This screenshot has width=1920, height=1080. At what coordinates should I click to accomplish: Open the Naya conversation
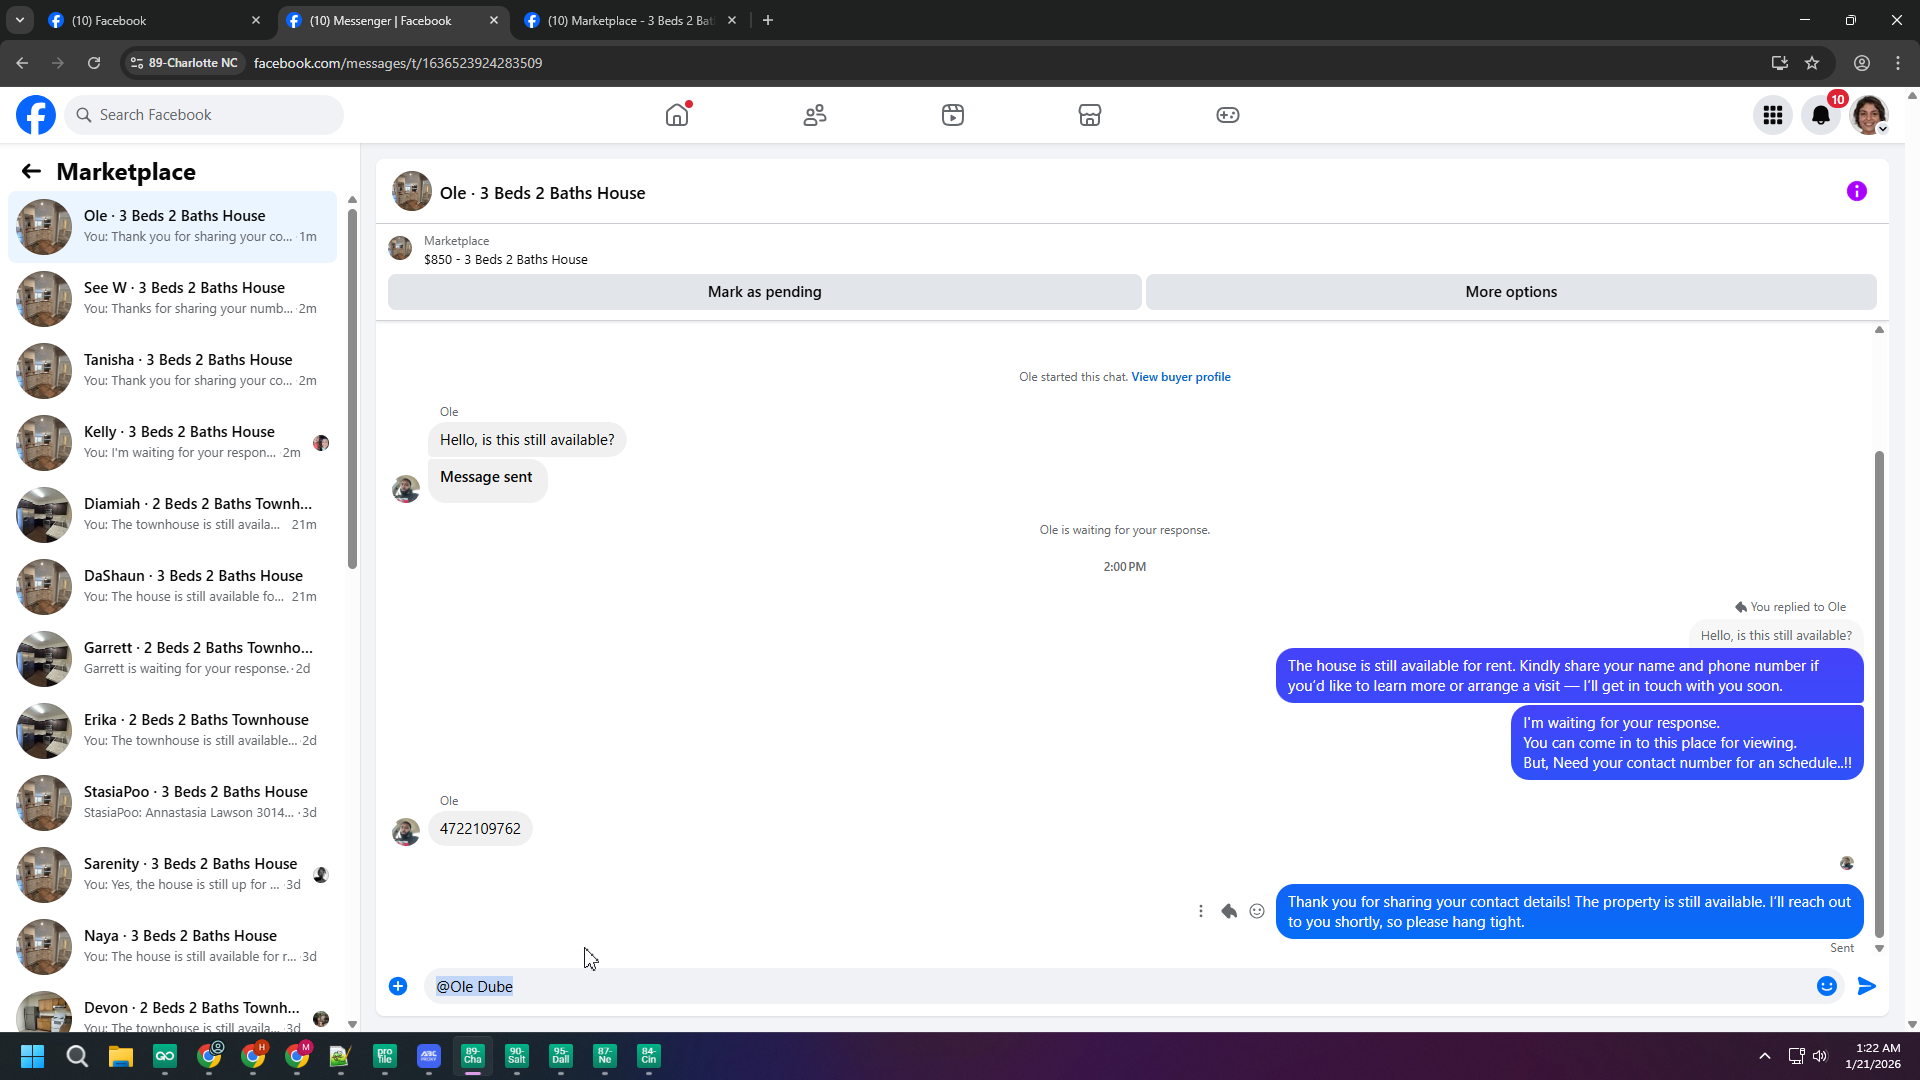click(x=172, y=947)
